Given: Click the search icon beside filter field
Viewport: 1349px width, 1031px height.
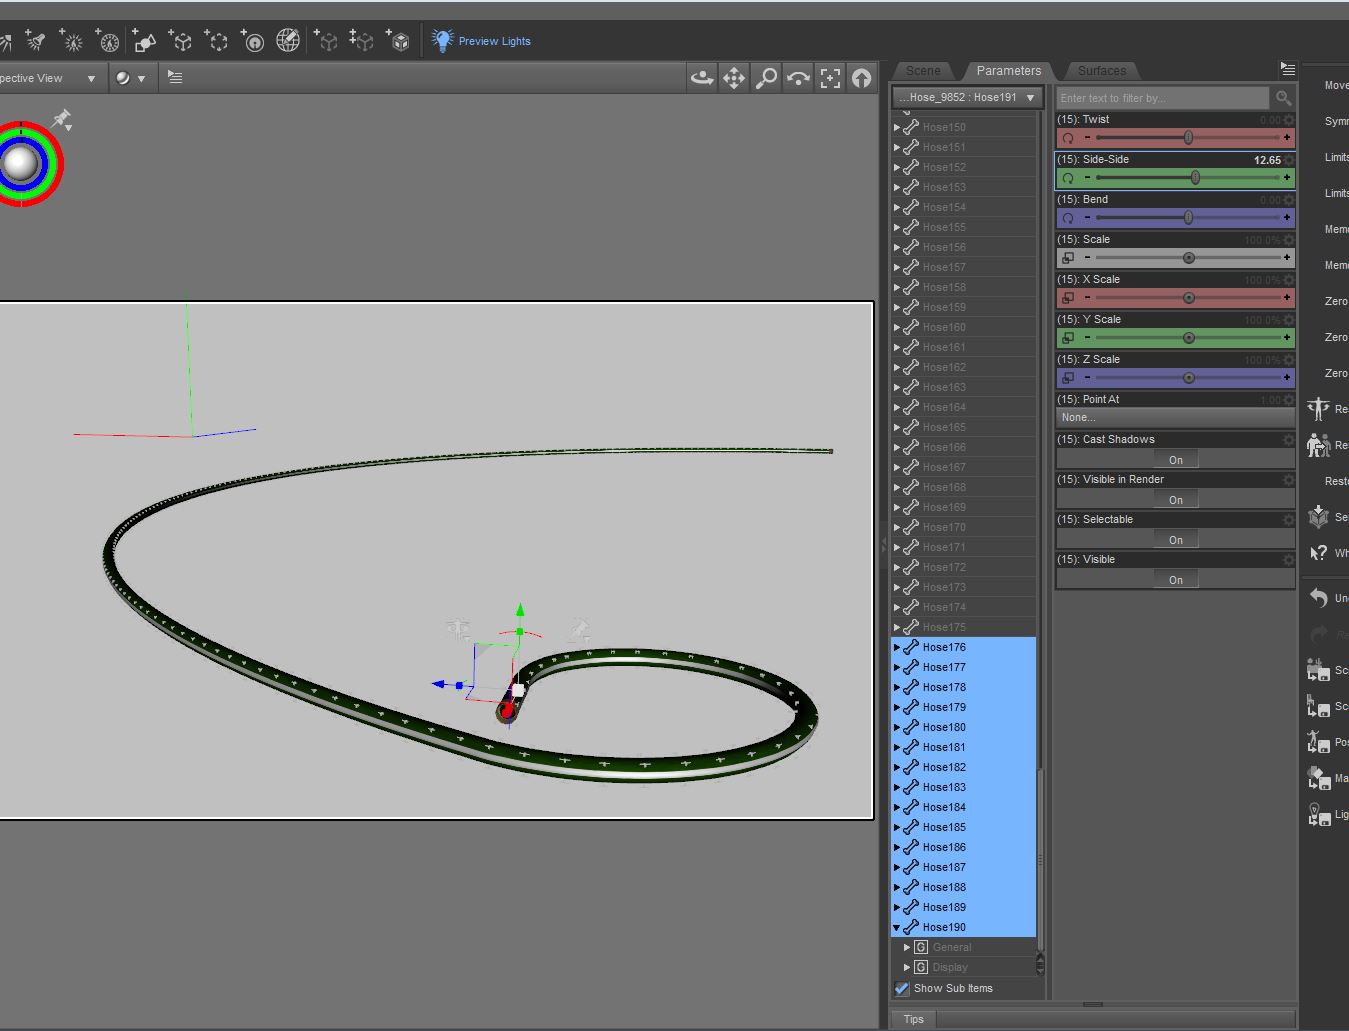Looking at the screenshot, I should pos(1283,97).
